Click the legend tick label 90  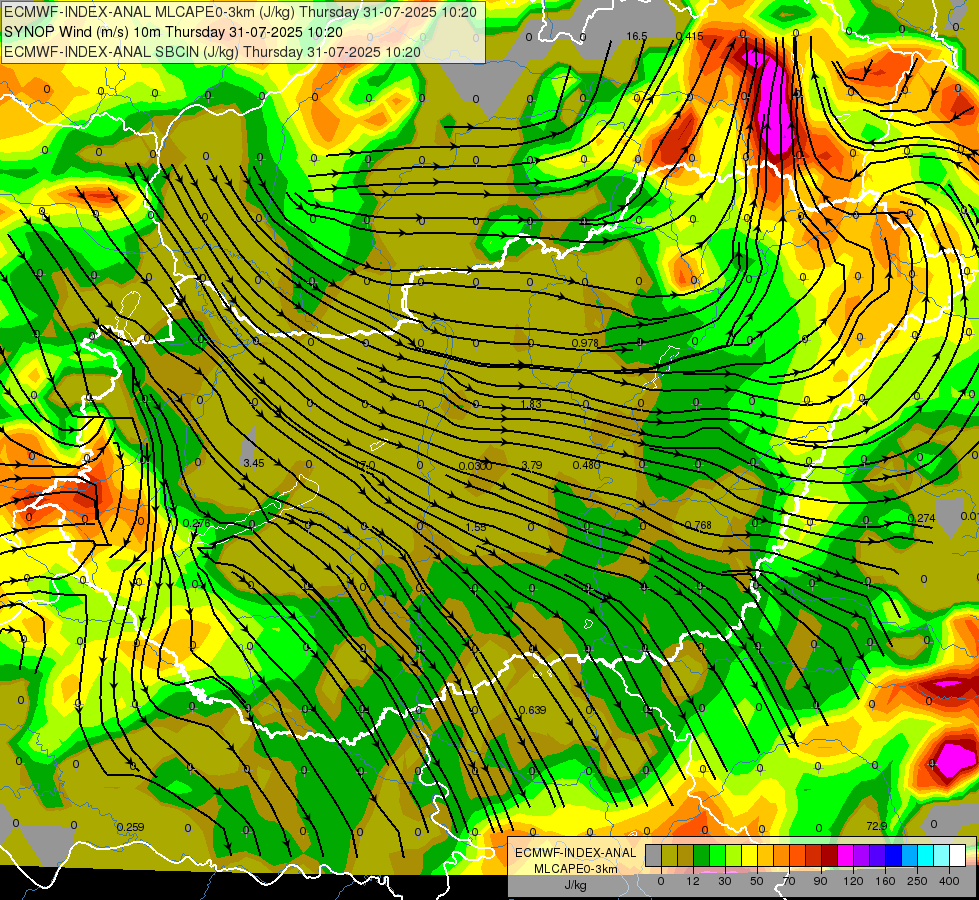(x=820, y=881)
